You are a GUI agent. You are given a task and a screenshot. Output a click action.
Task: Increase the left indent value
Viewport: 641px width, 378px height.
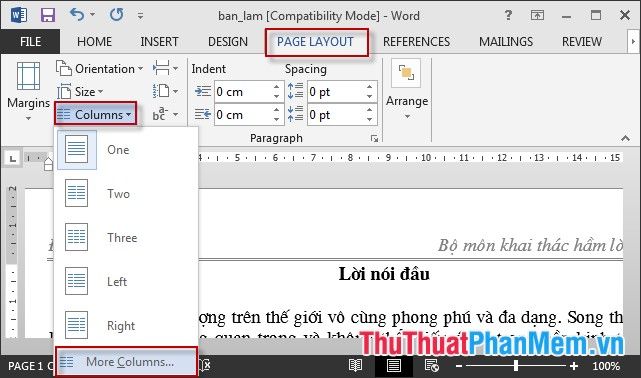click(277, 87)
